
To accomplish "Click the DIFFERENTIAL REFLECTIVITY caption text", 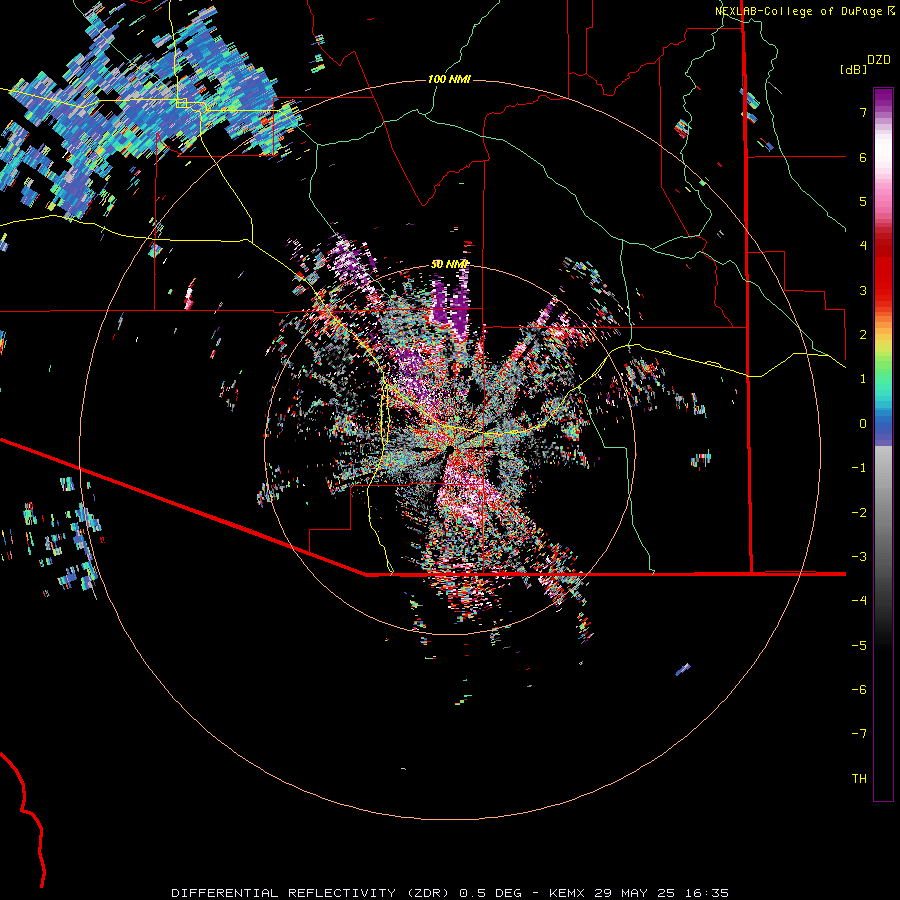I will (284, 893).
